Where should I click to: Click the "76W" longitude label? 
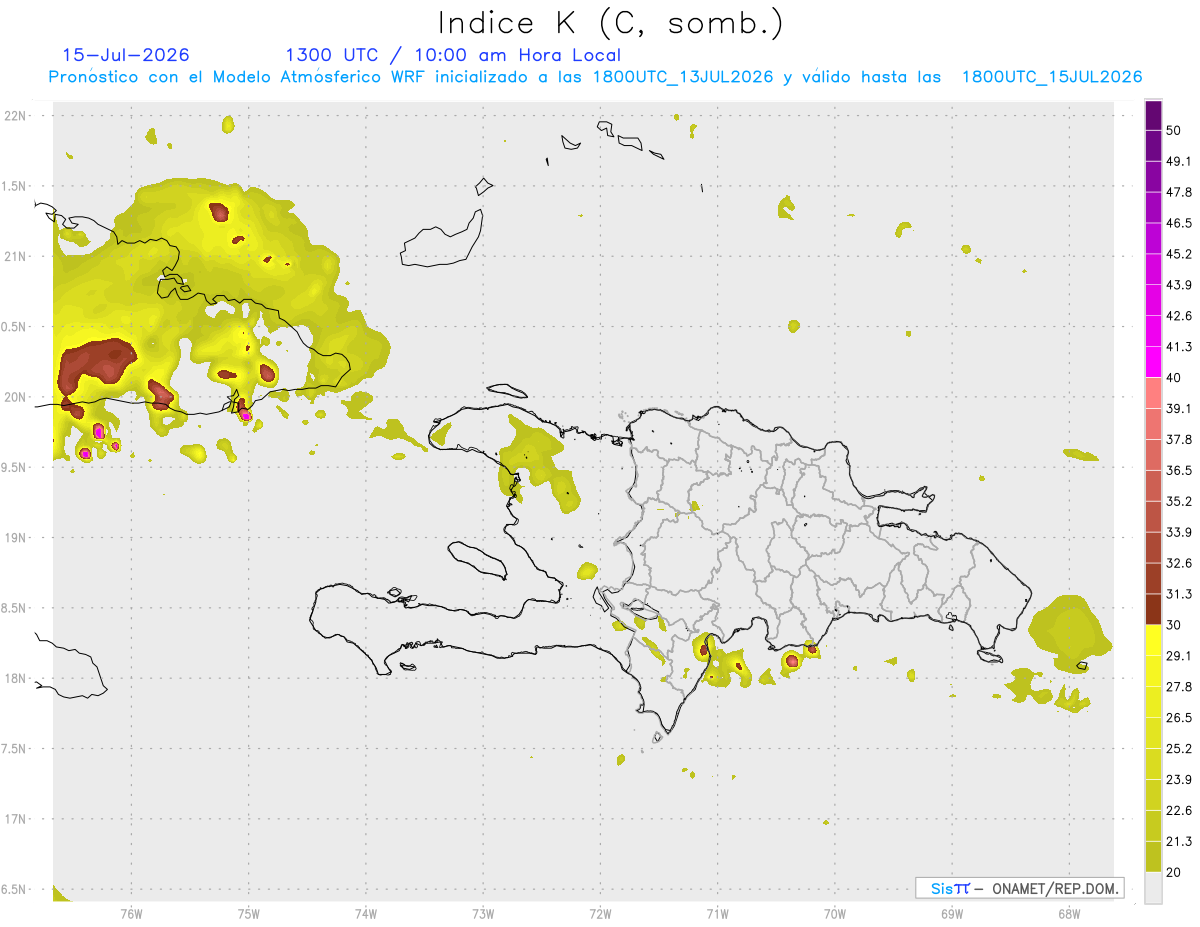pos(131,913)
